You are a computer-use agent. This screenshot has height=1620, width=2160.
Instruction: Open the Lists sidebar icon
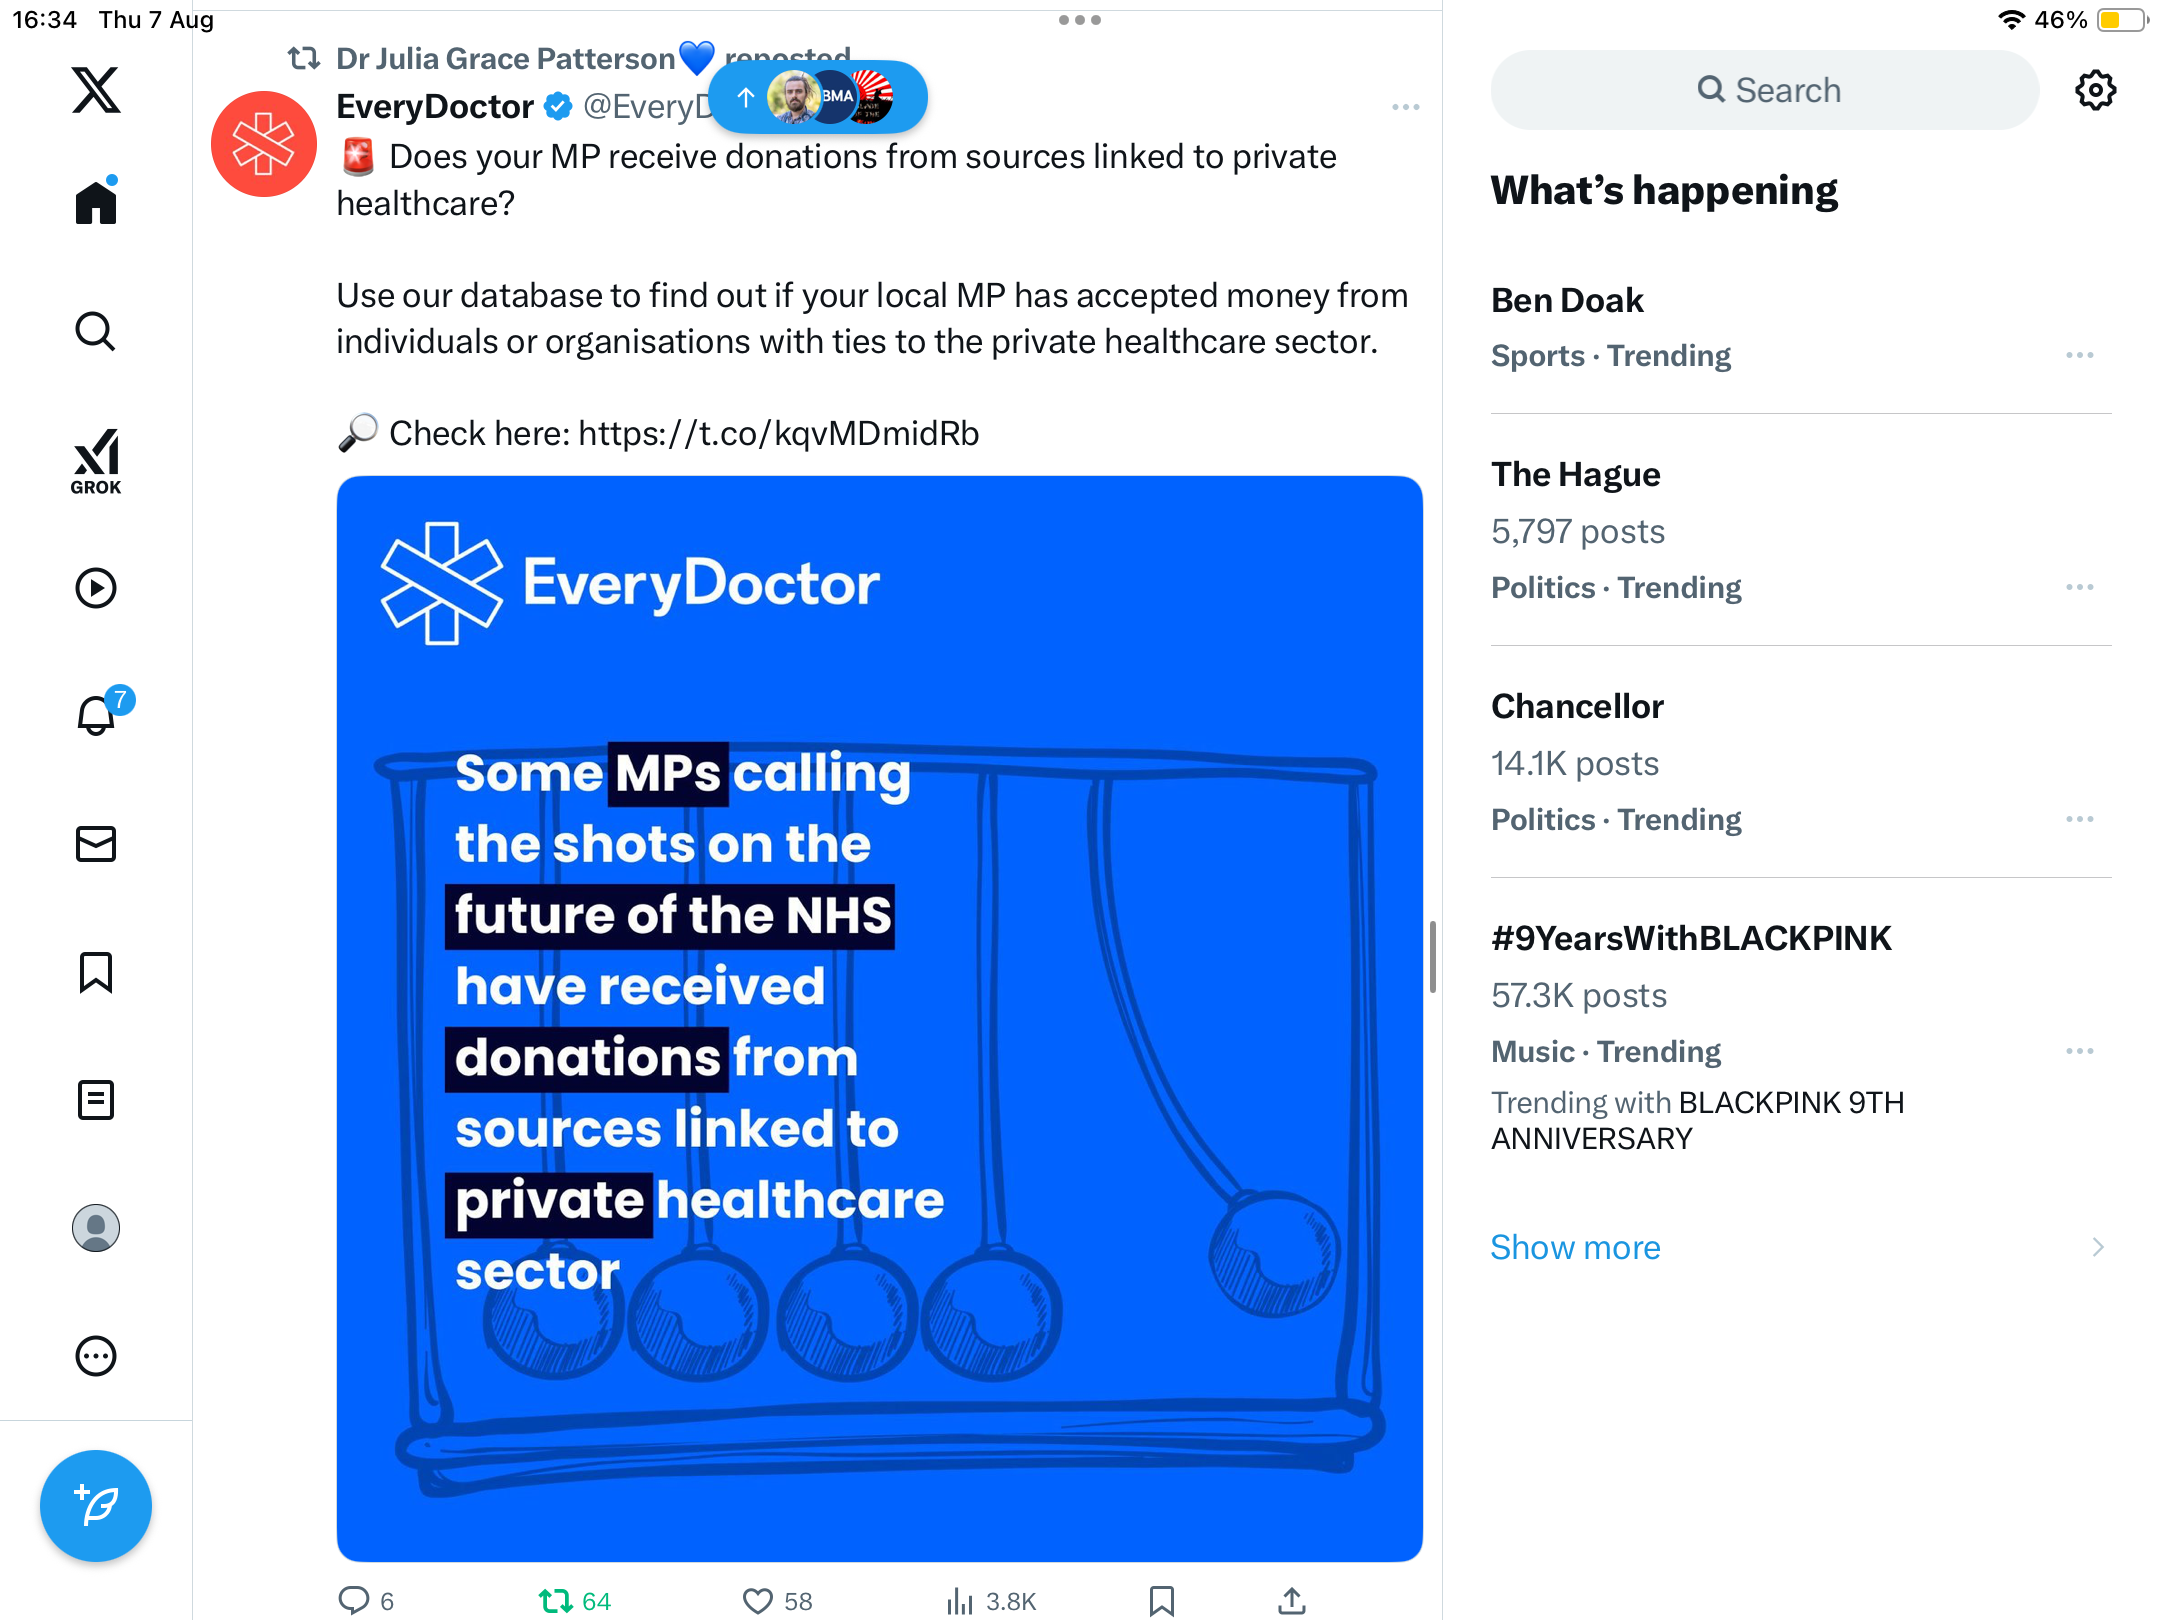[x=96, y=1100]
